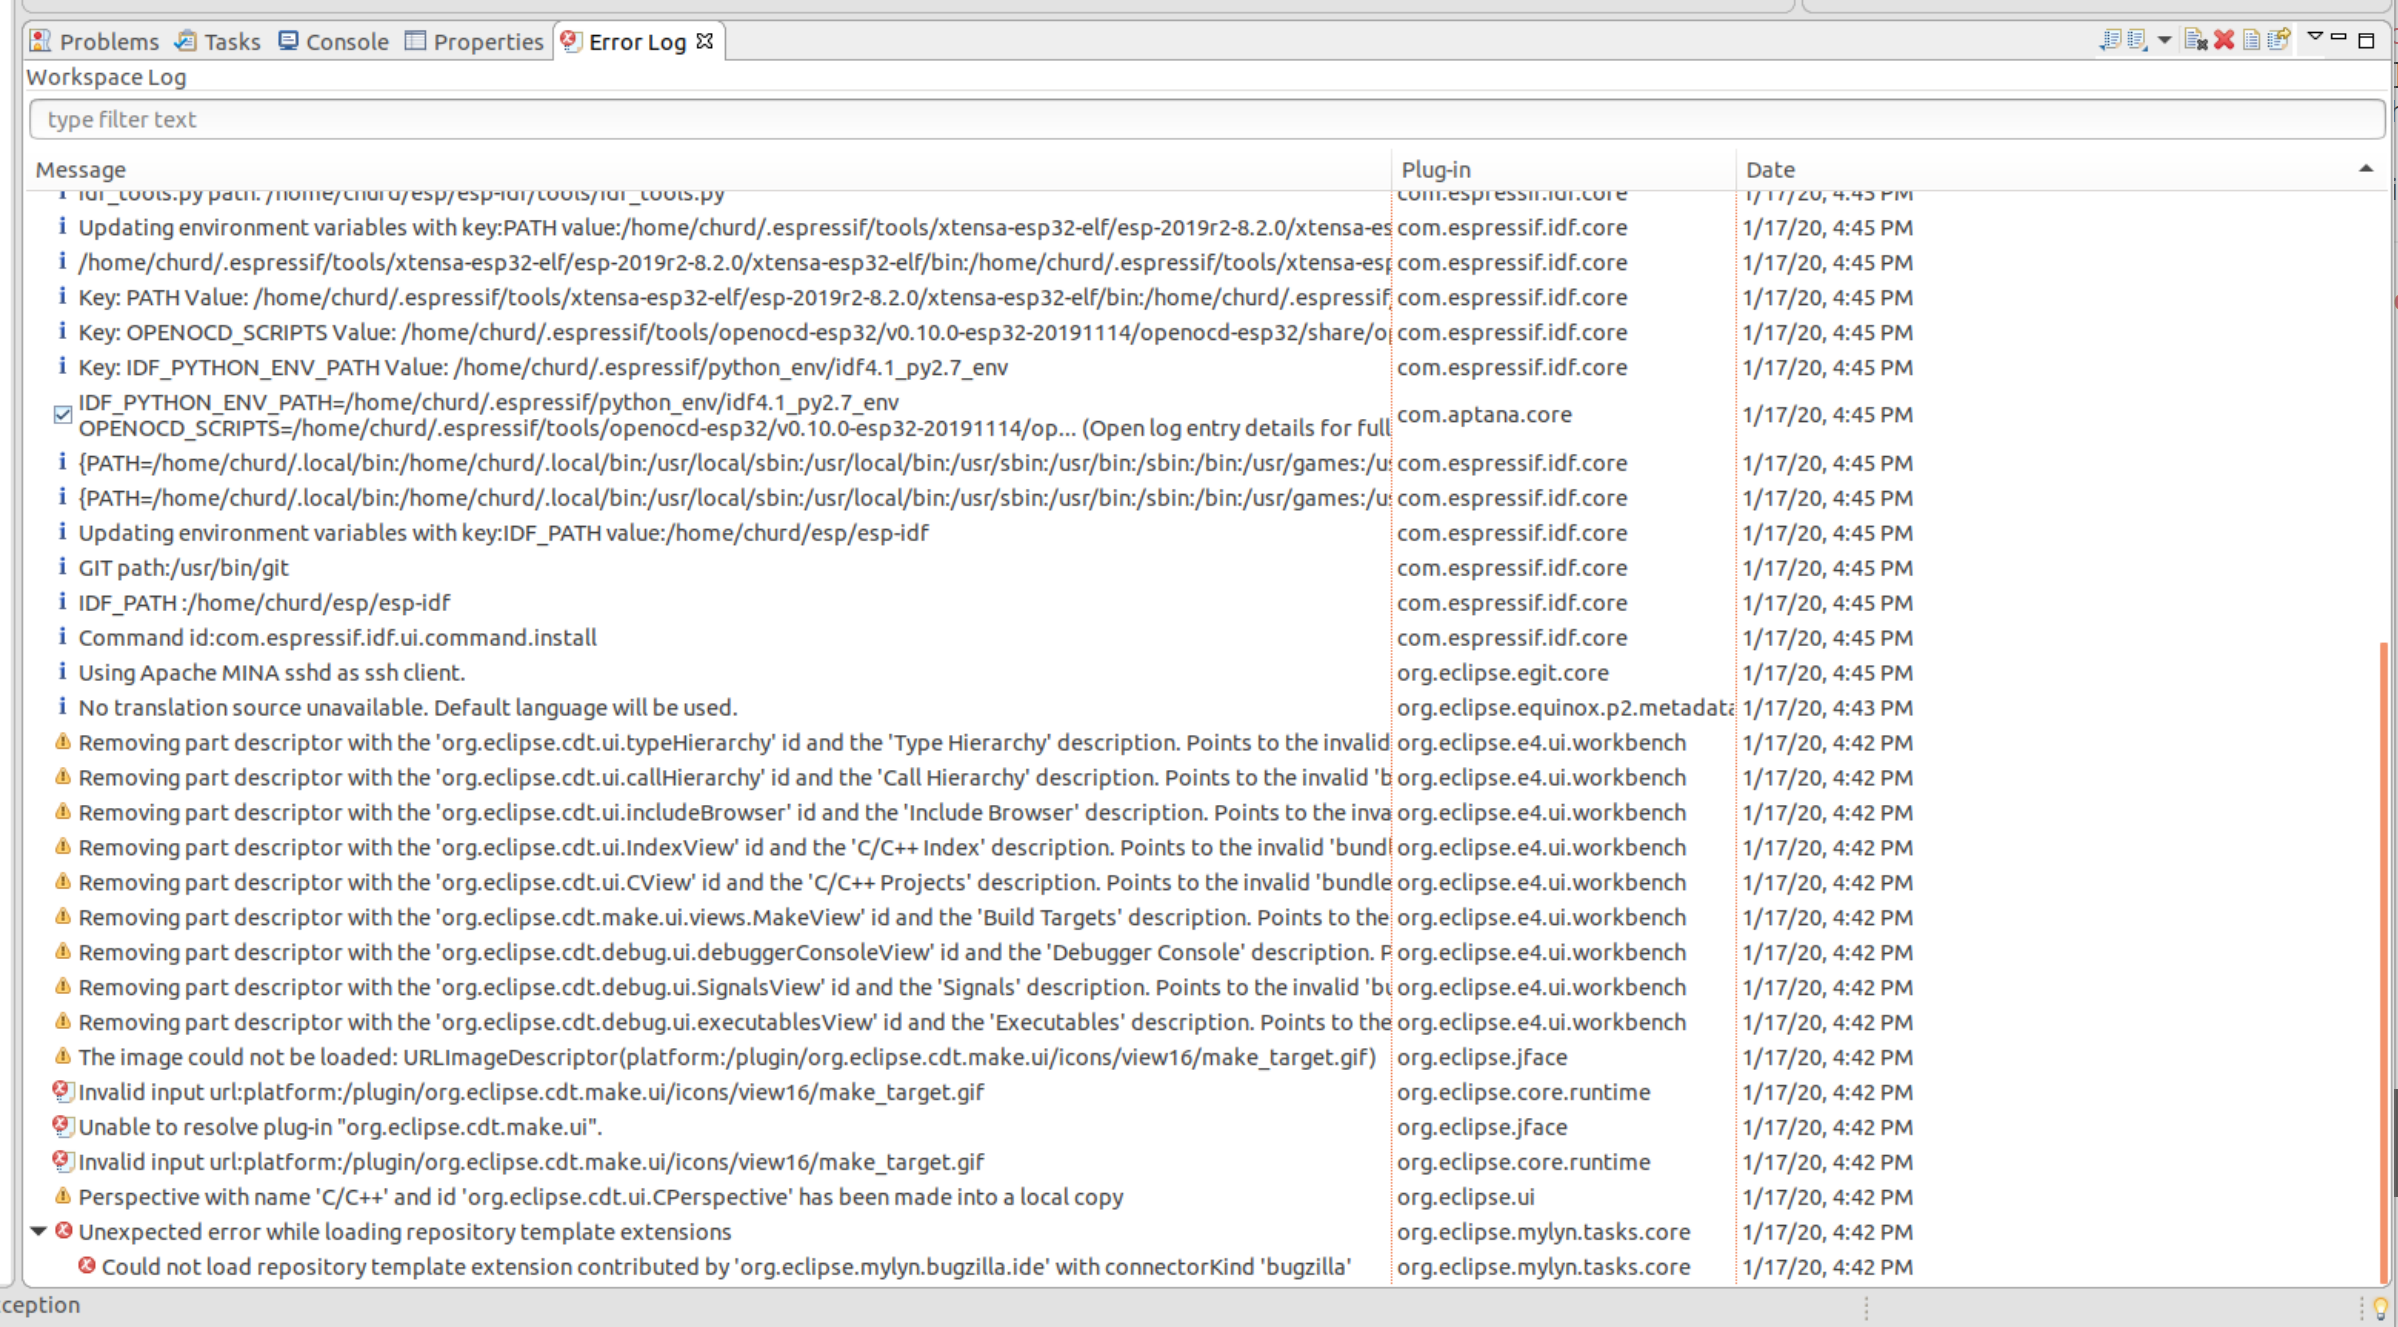The width and height of the screenshot is (2398, 1327).
Task: Open the Import Log dropdown arrow
Action: coord(2164,41)
